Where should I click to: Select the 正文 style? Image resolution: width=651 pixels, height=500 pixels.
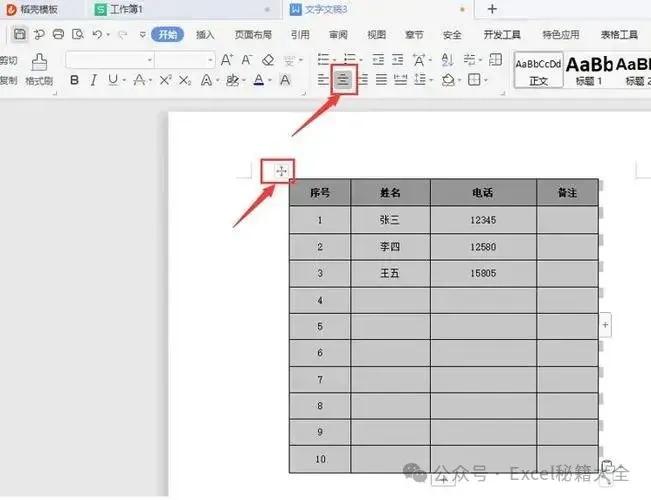[538, 70]
